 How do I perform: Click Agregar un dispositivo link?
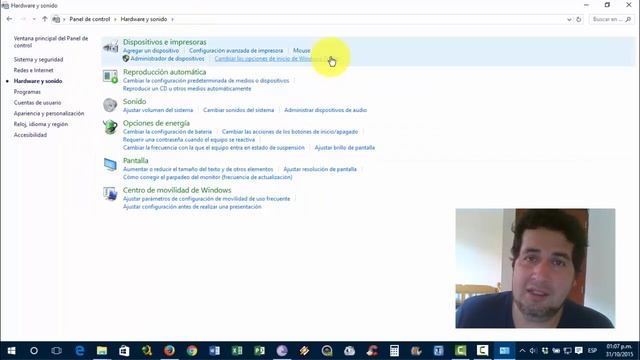pyautogui.click(x=151, y=51)
